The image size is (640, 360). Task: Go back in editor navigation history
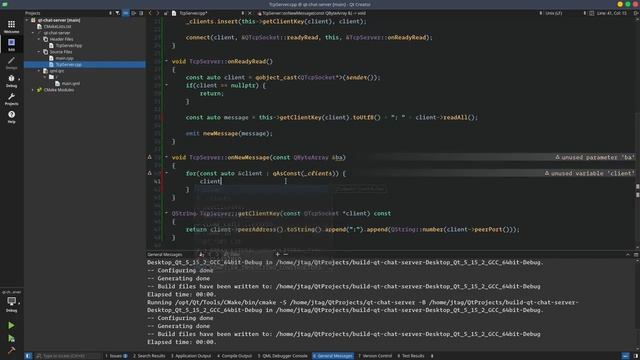(x=150, y=13)
